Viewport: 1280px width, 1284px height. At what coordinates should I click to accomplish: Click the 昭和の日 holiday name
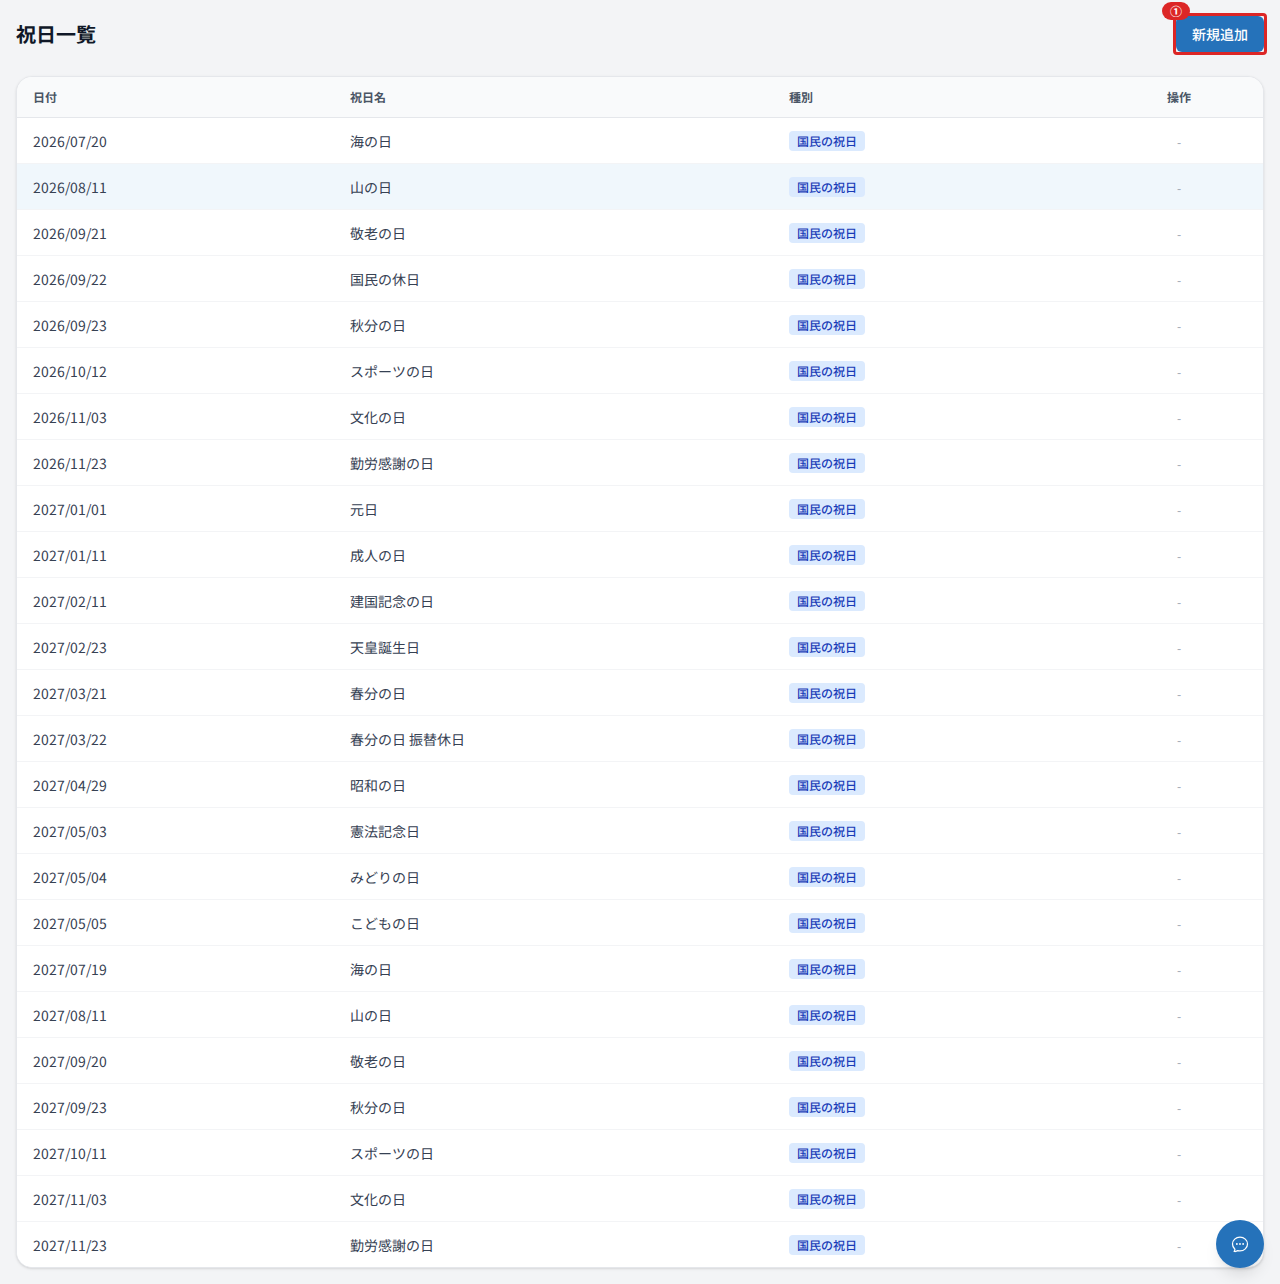pyautogui.click(x=378, y=786)
